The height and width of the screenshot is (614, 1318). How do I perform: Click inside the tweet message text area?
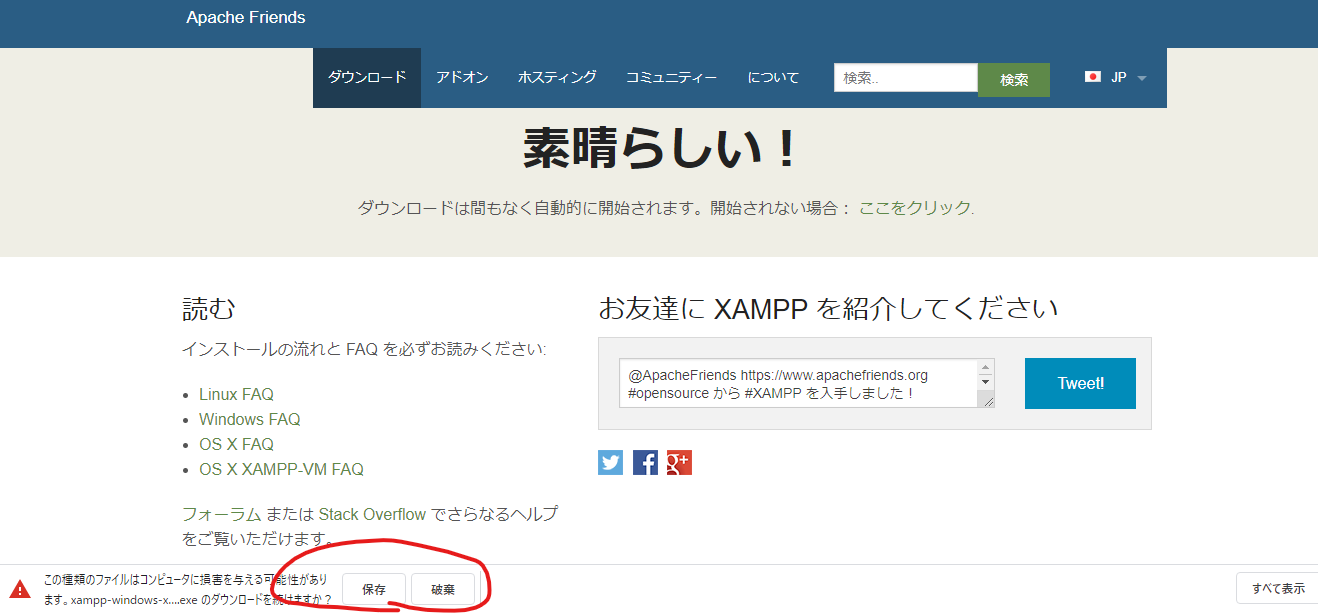coord(798,383)
